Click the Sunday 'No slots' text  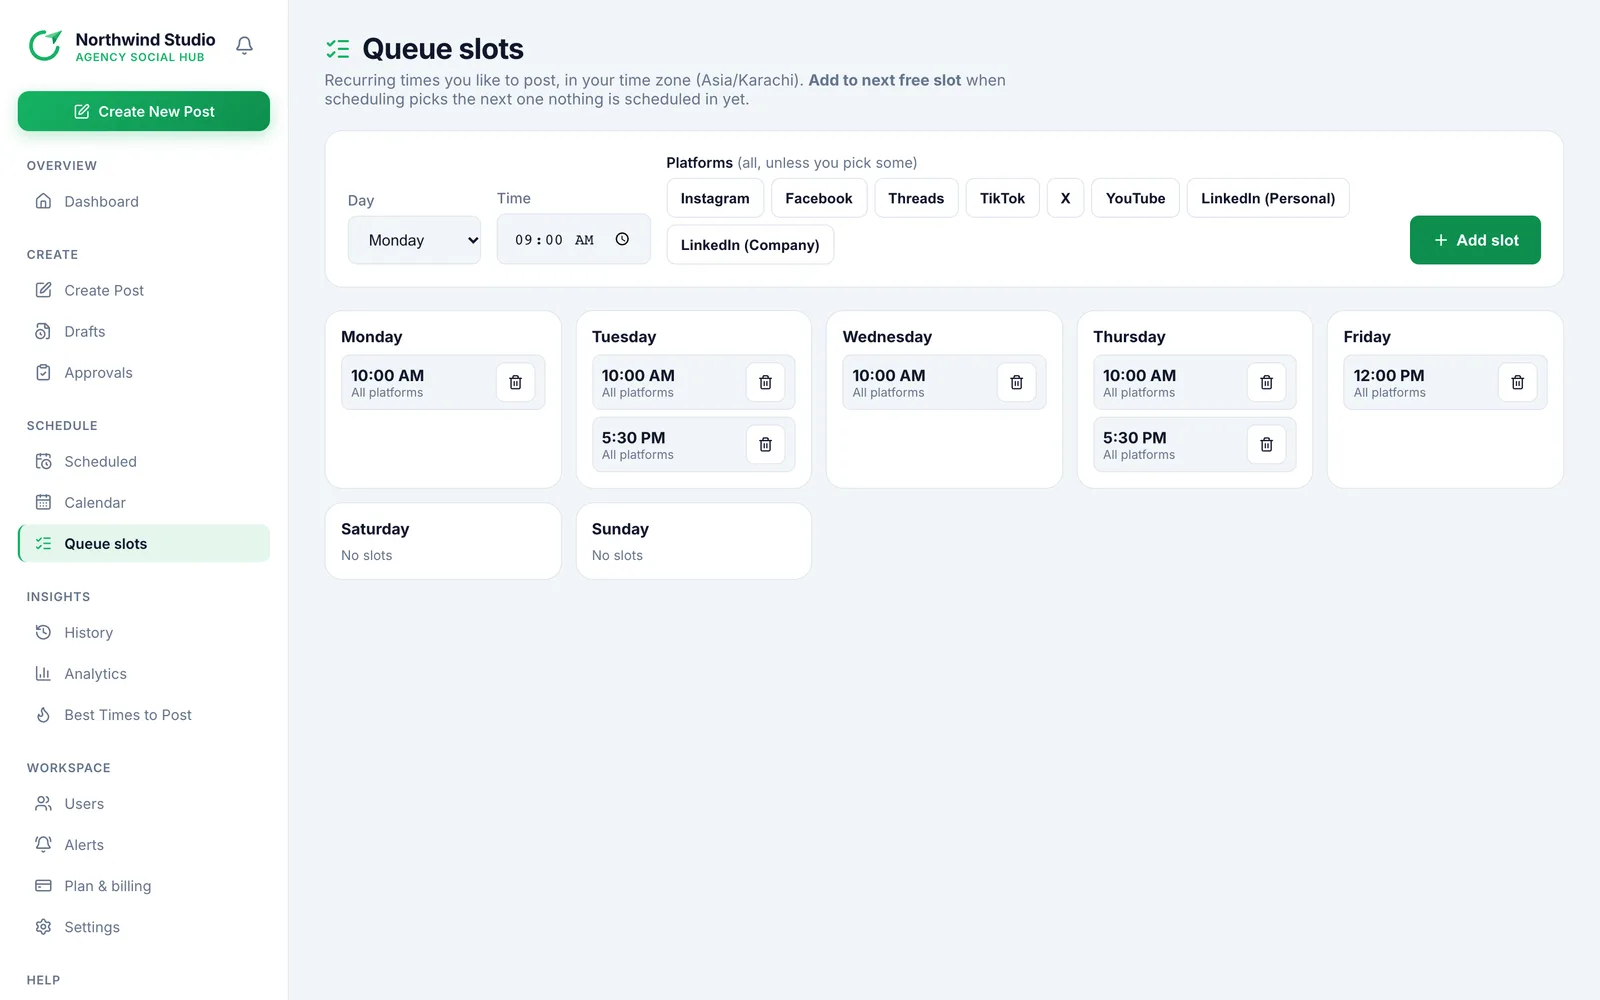point(617,555)
